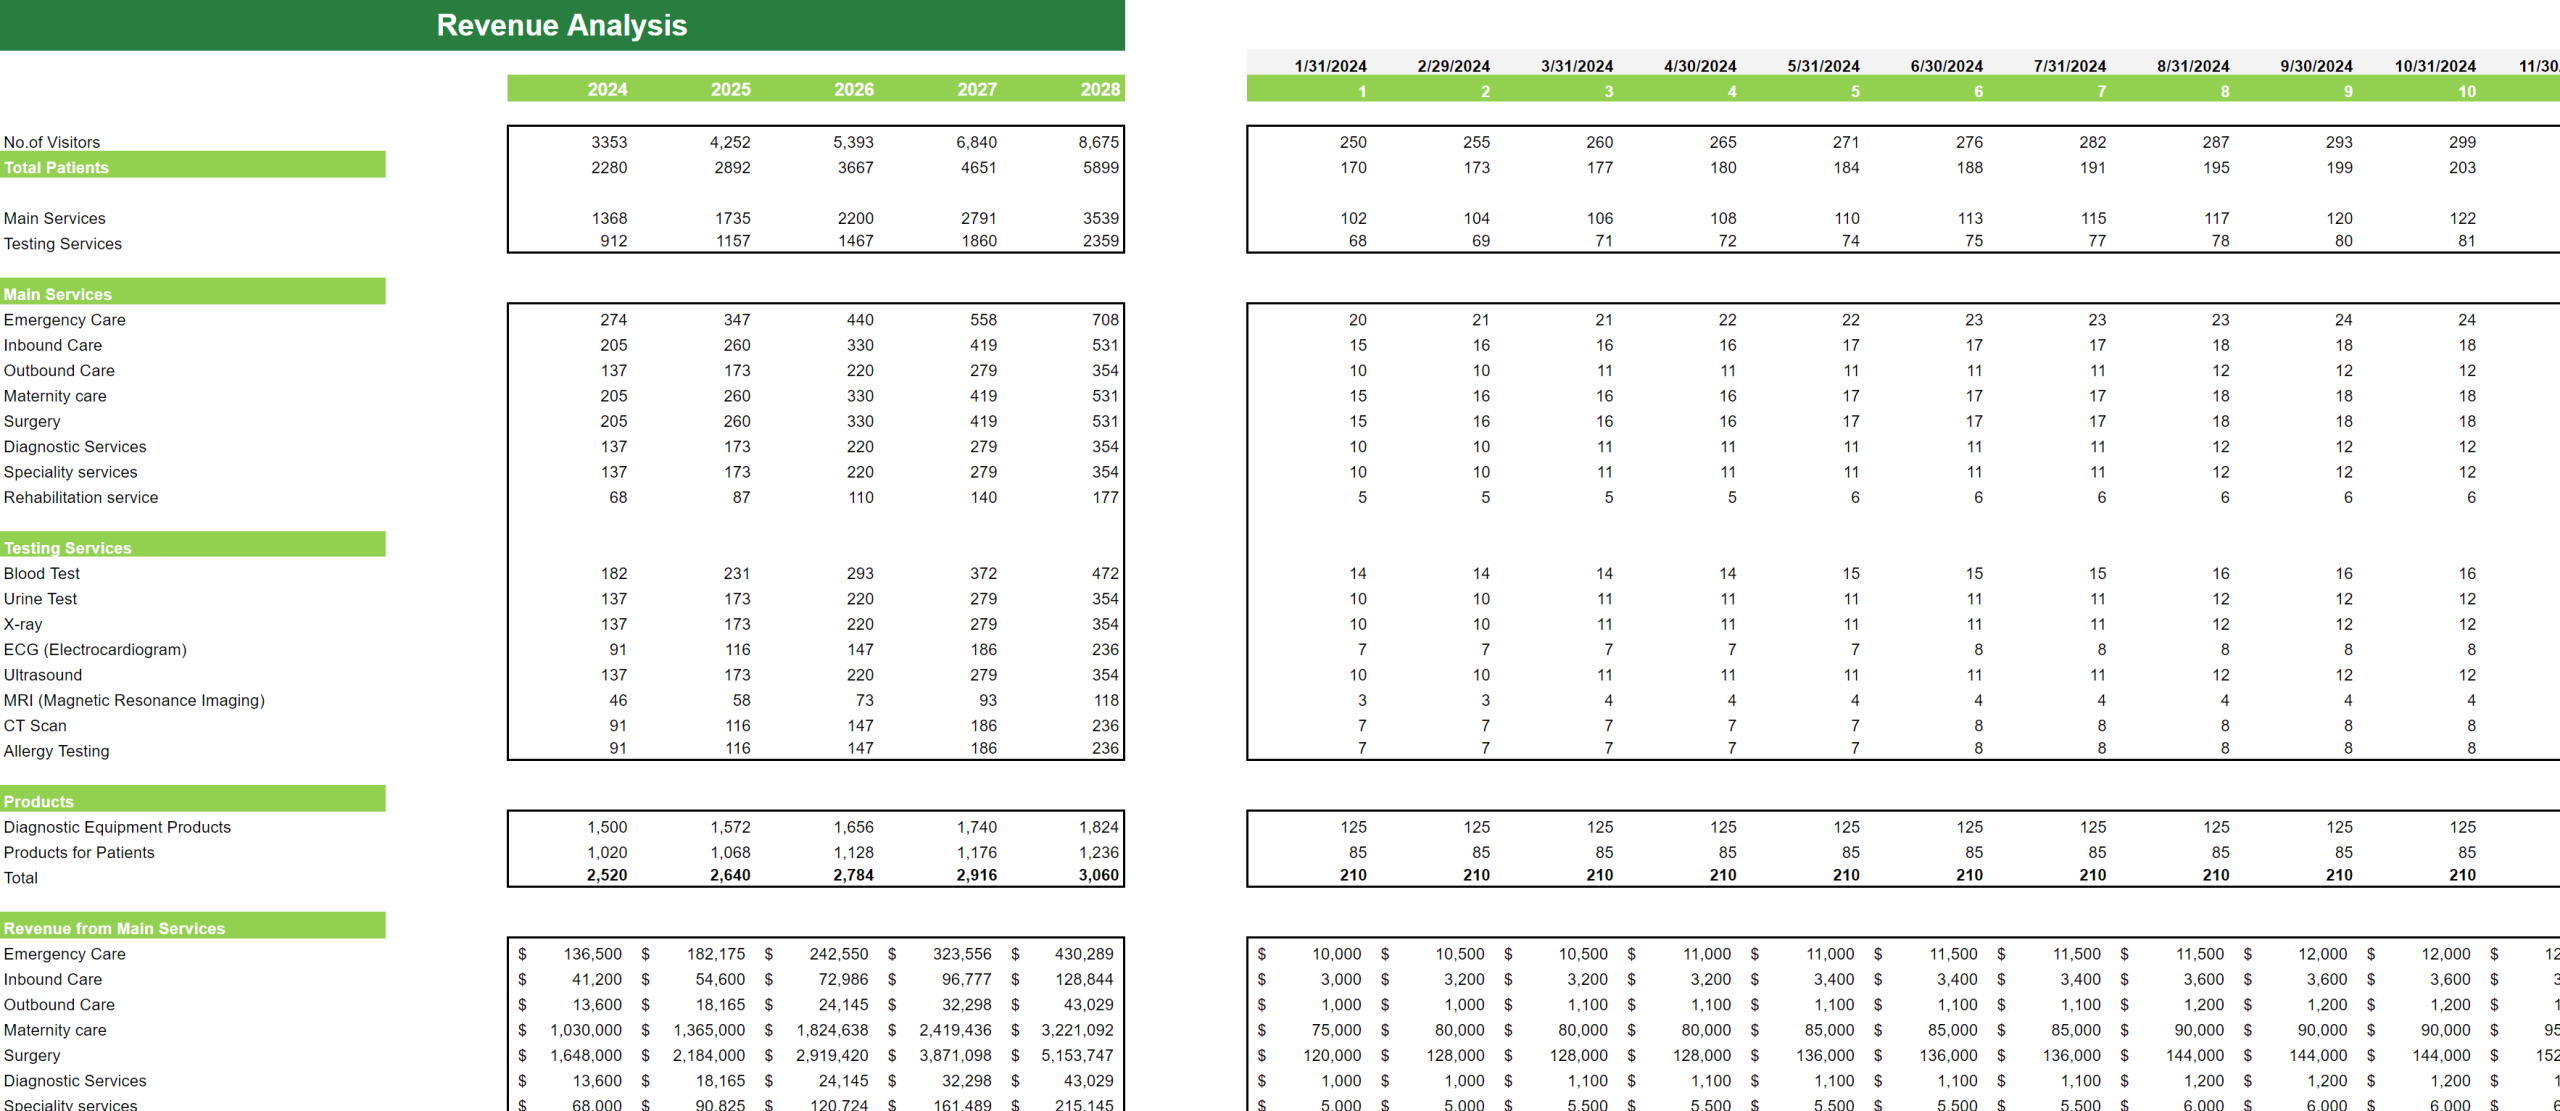
Task: Select the 2026 year column header
Action: [x=853, y=89]
